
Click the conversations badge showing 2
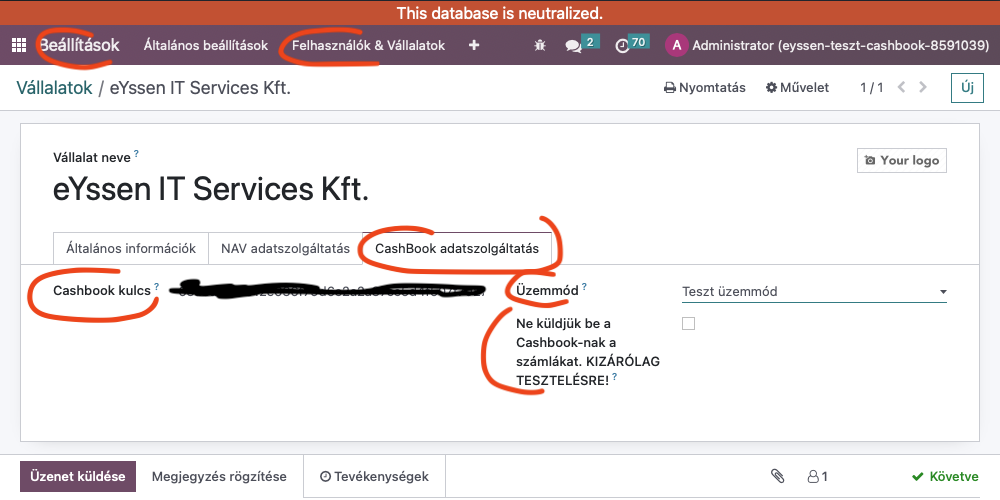[x=590, y=42]
